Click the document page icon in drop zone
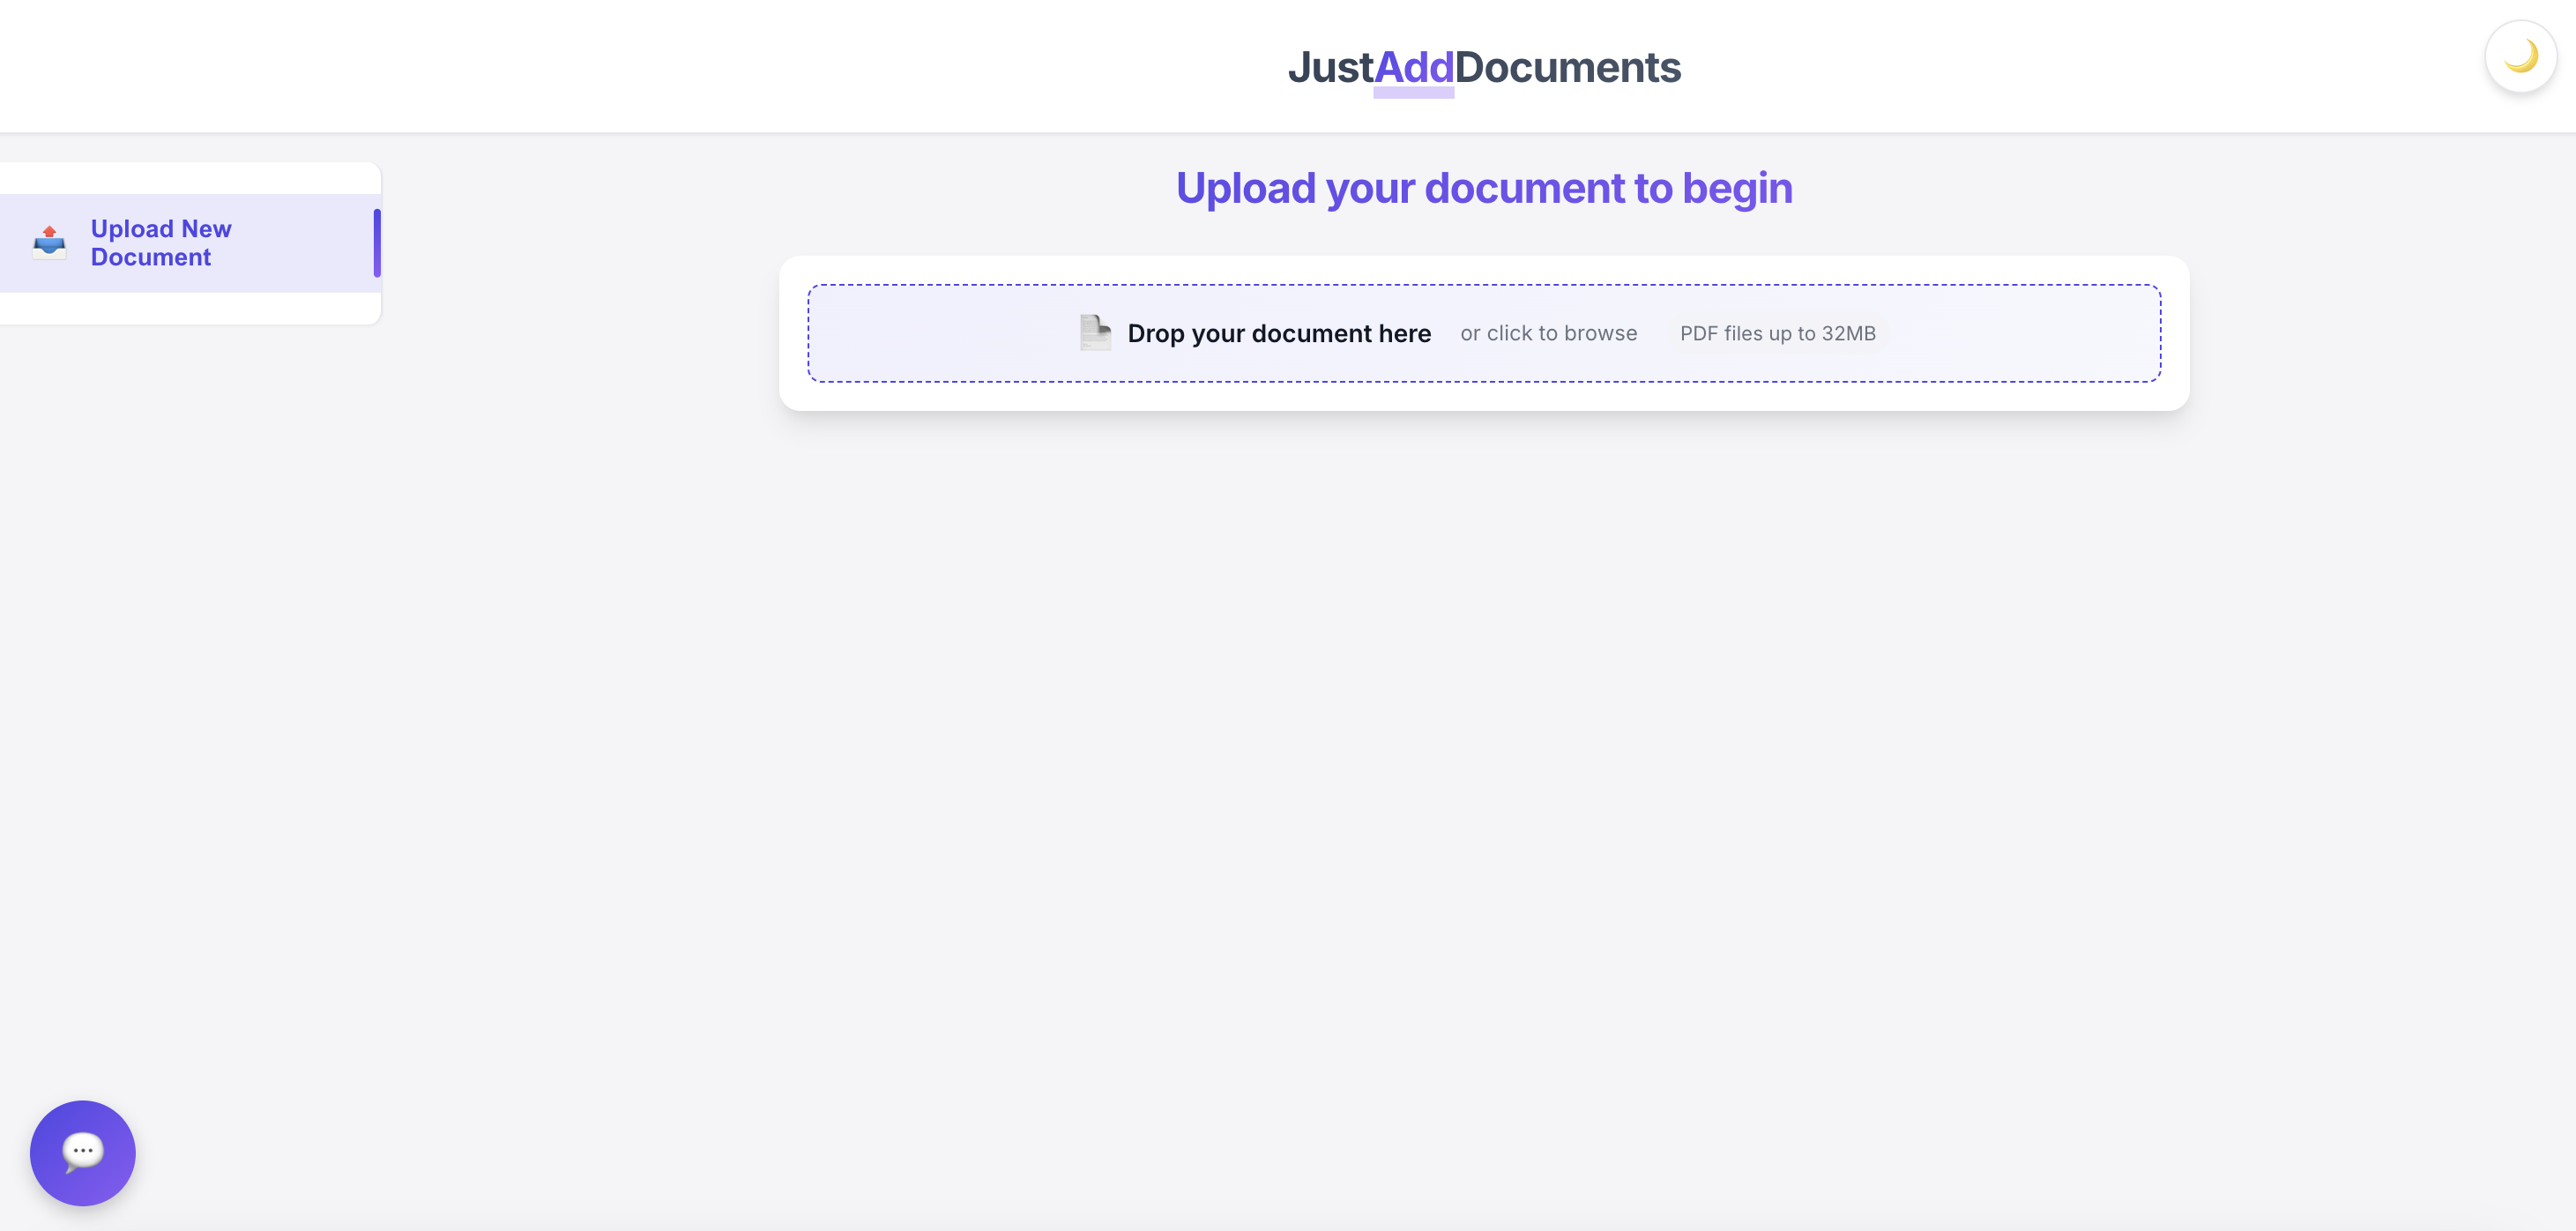Image resolution: width=2576 pixels, height=1231 pixels. pyautogui.click(x=1095, y=333)
